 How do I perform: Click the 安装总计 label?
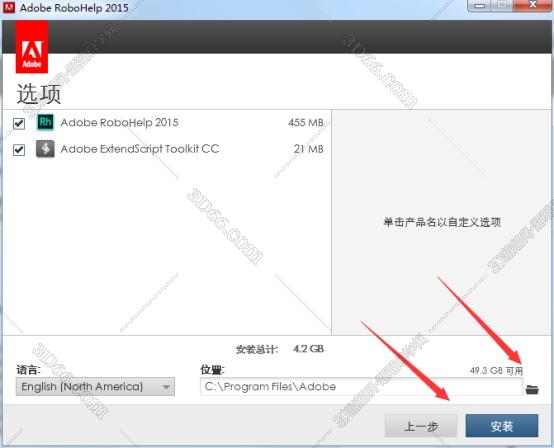pos(257,349)
